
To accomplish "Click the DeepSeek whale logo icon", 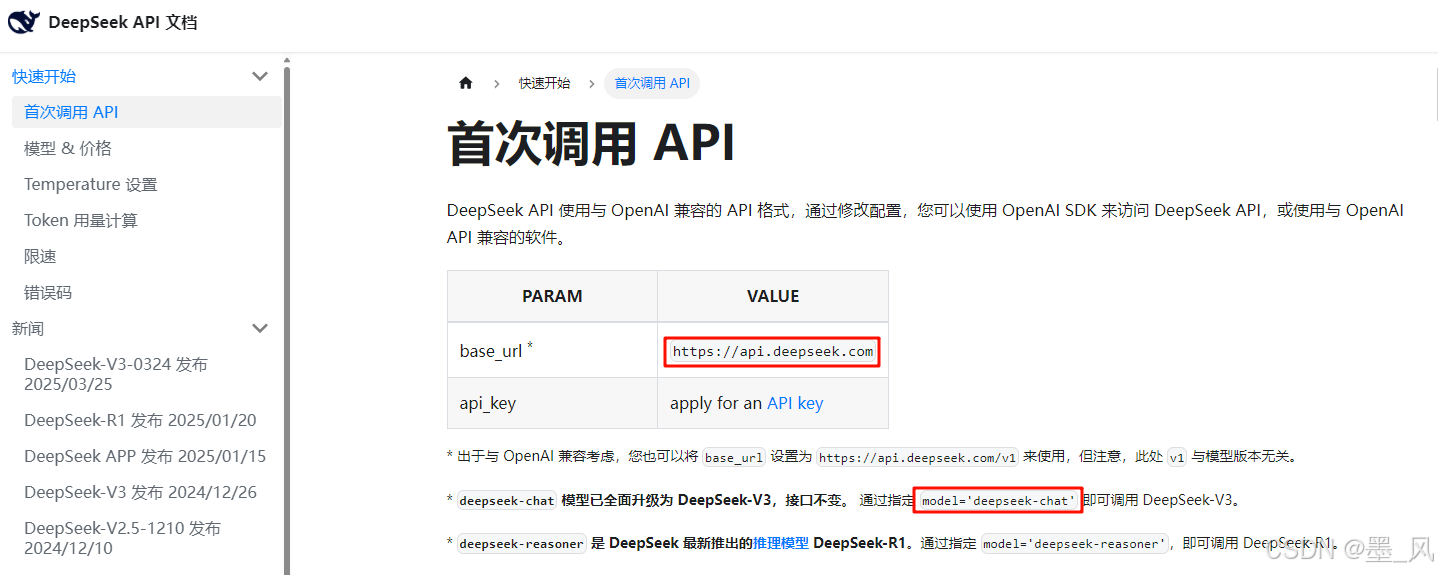I will tap(24, 21).
